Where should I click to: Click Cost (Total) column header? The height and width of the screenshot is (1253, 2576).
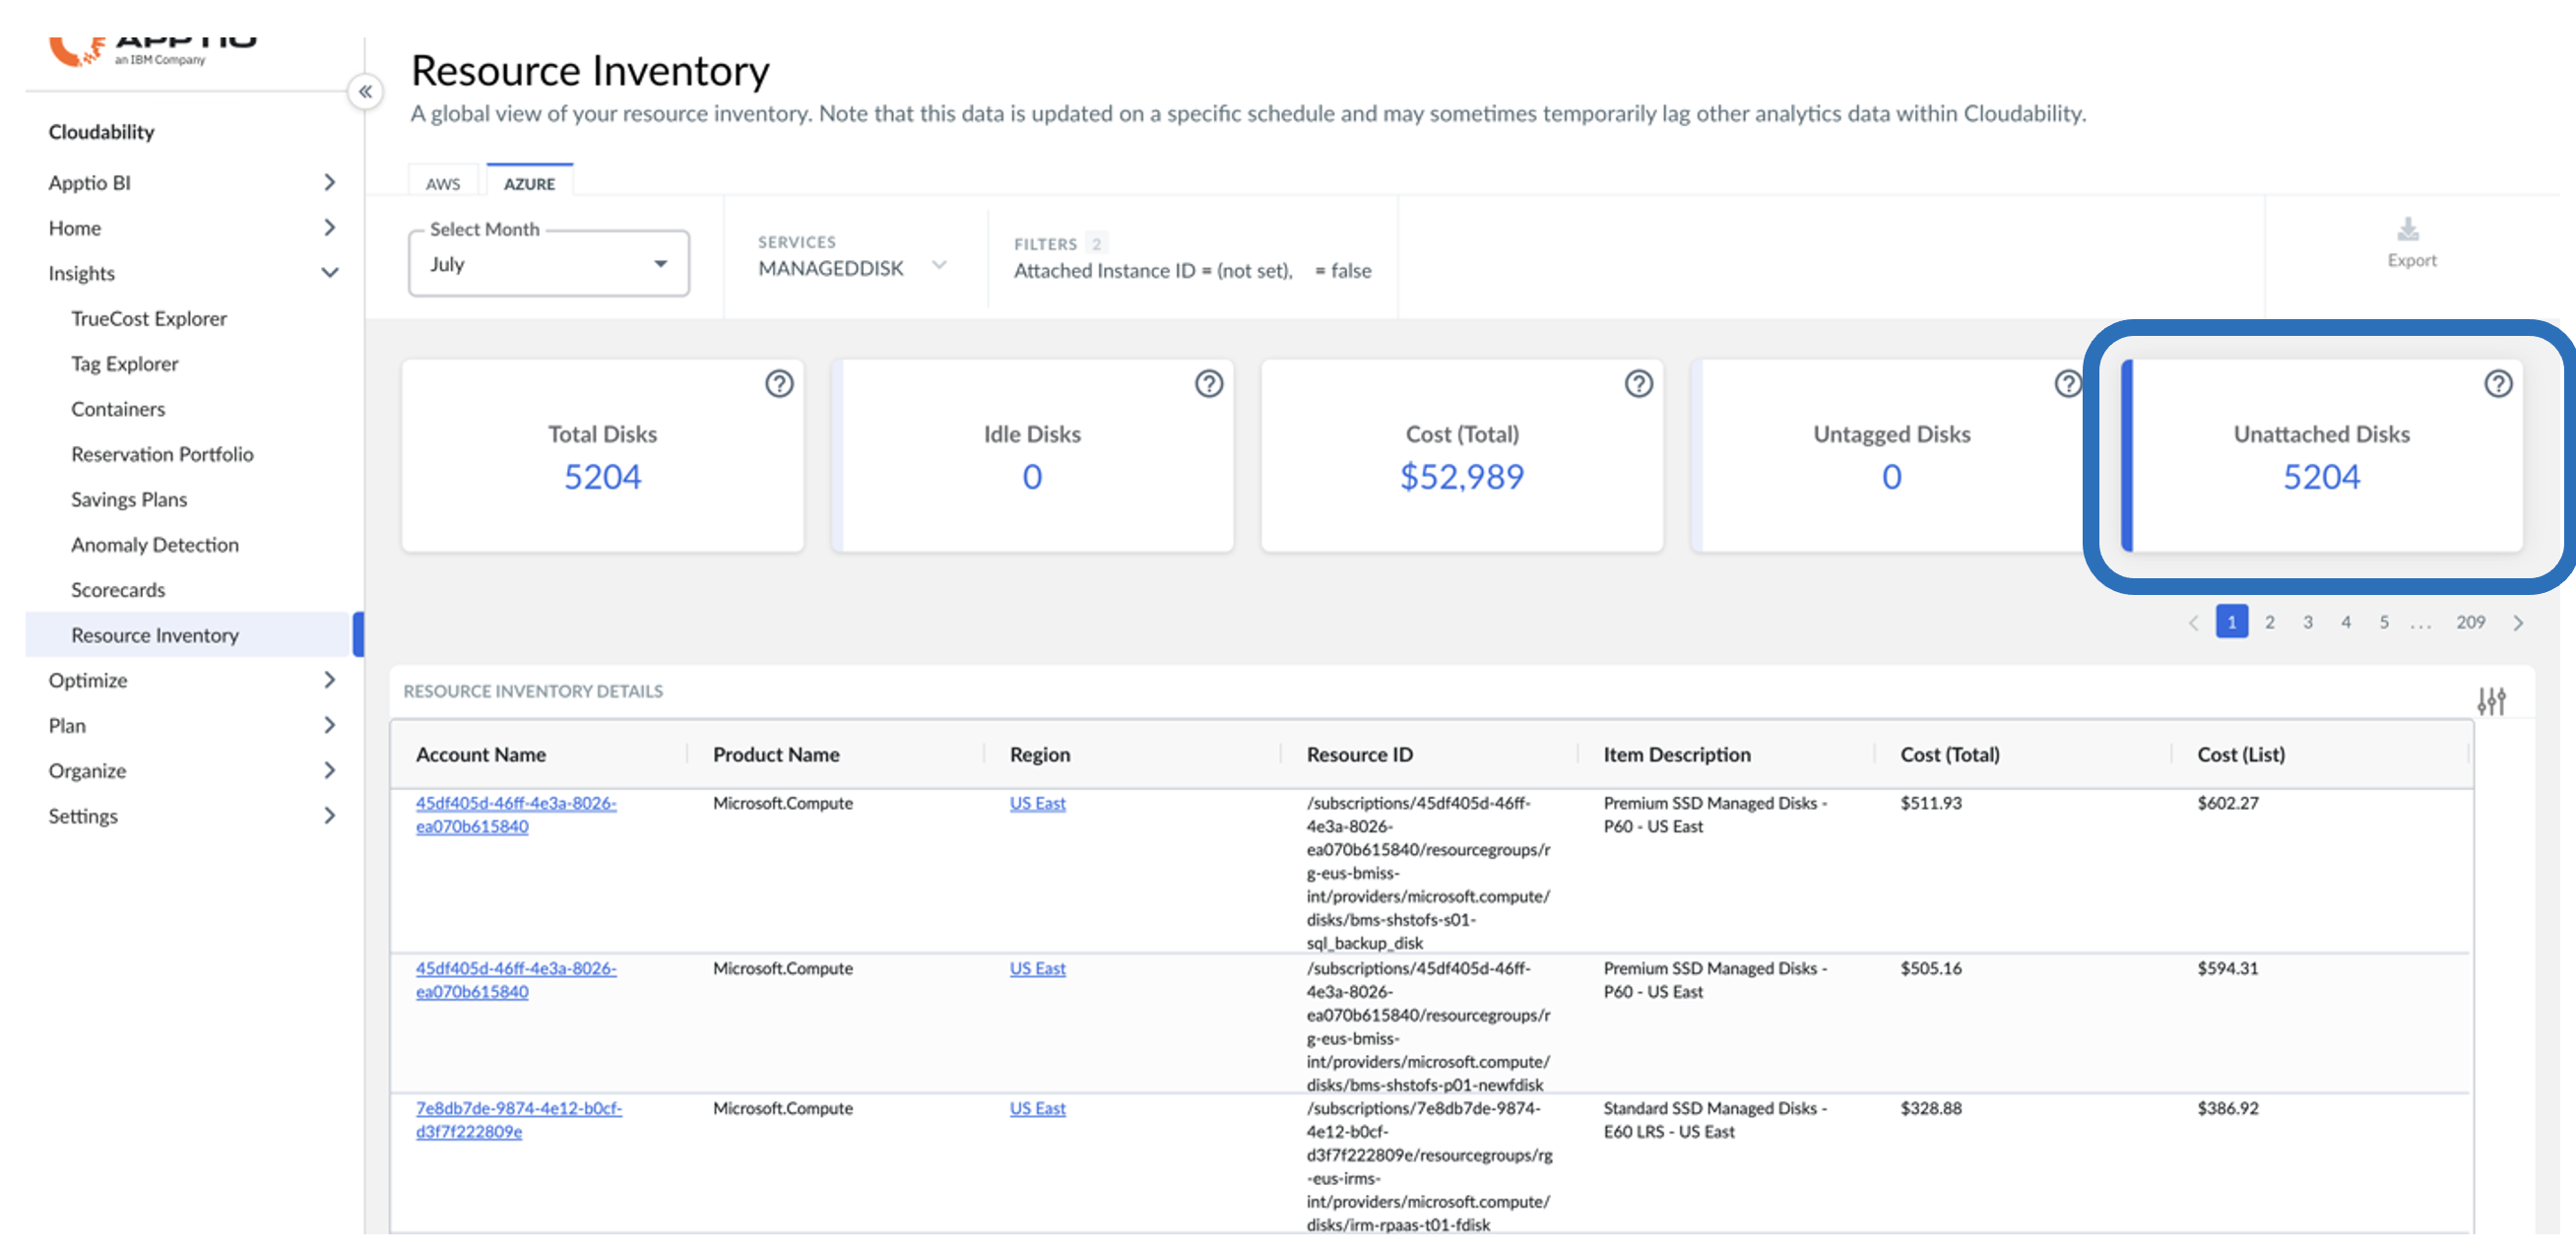point(1949,755)
